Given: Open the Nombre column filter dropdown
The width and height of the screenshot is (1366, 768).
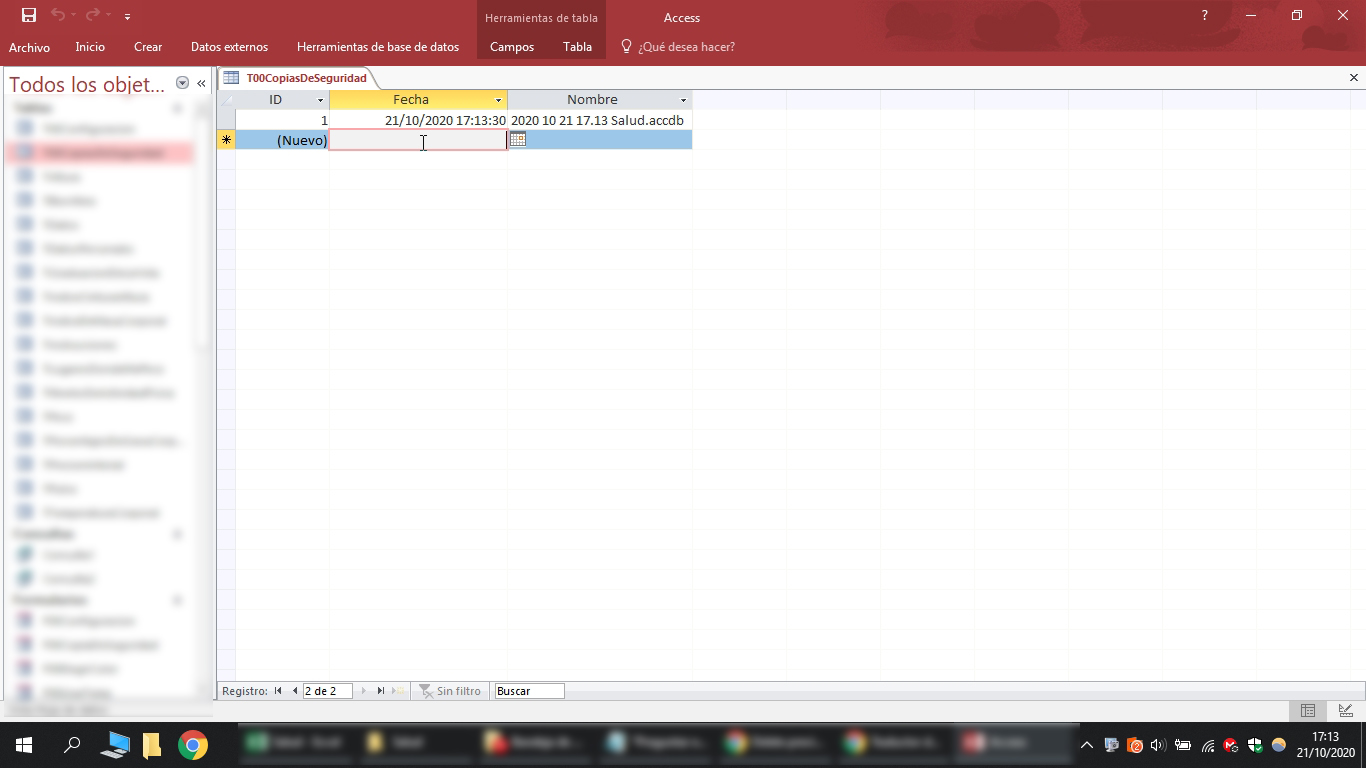Looking at the screenshot, I should tap(683, 100).
